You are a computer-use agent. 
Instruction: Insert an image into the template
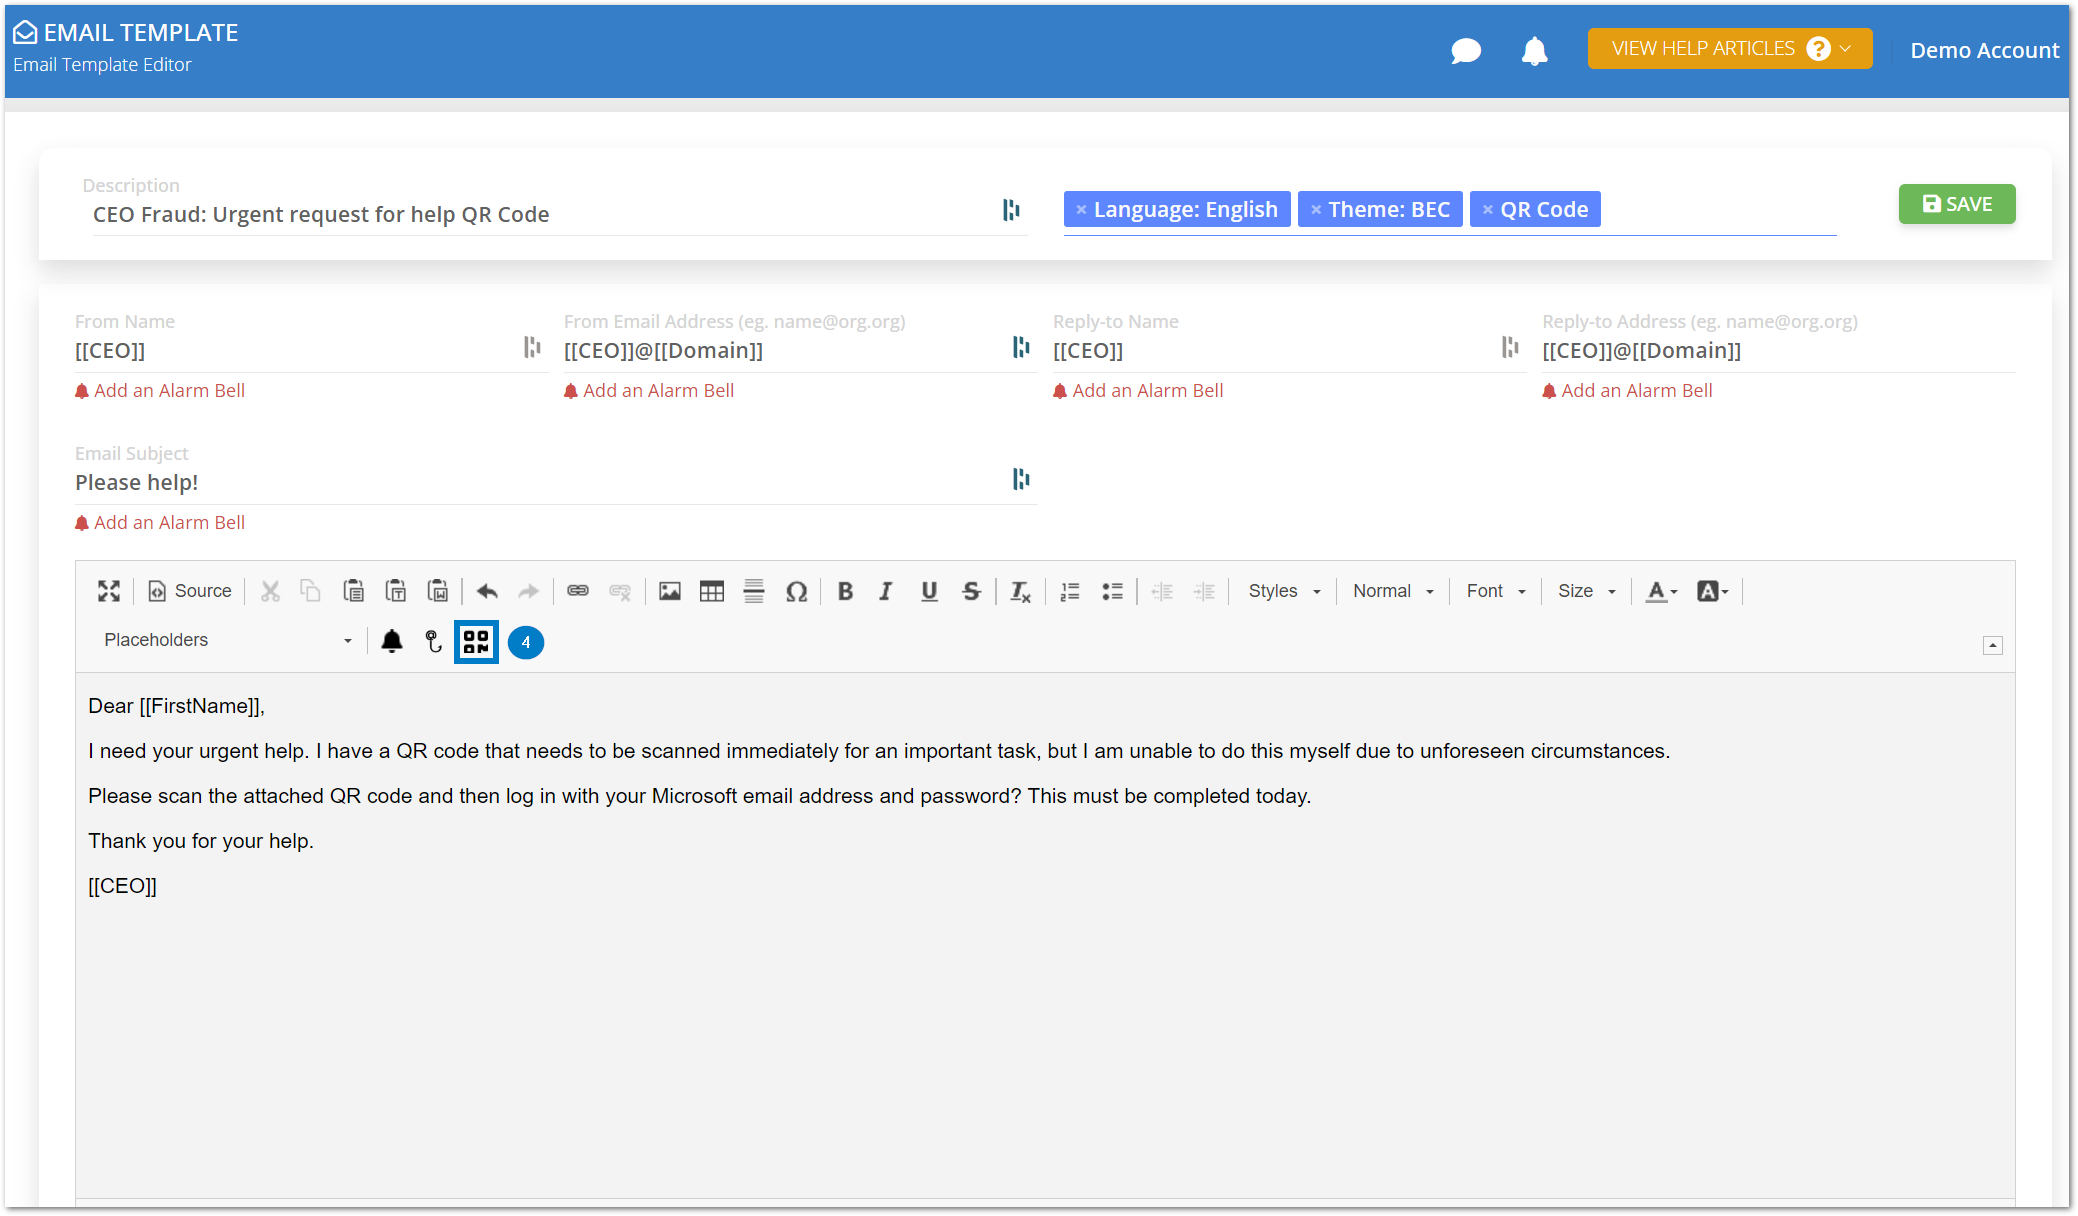(669, 591)
